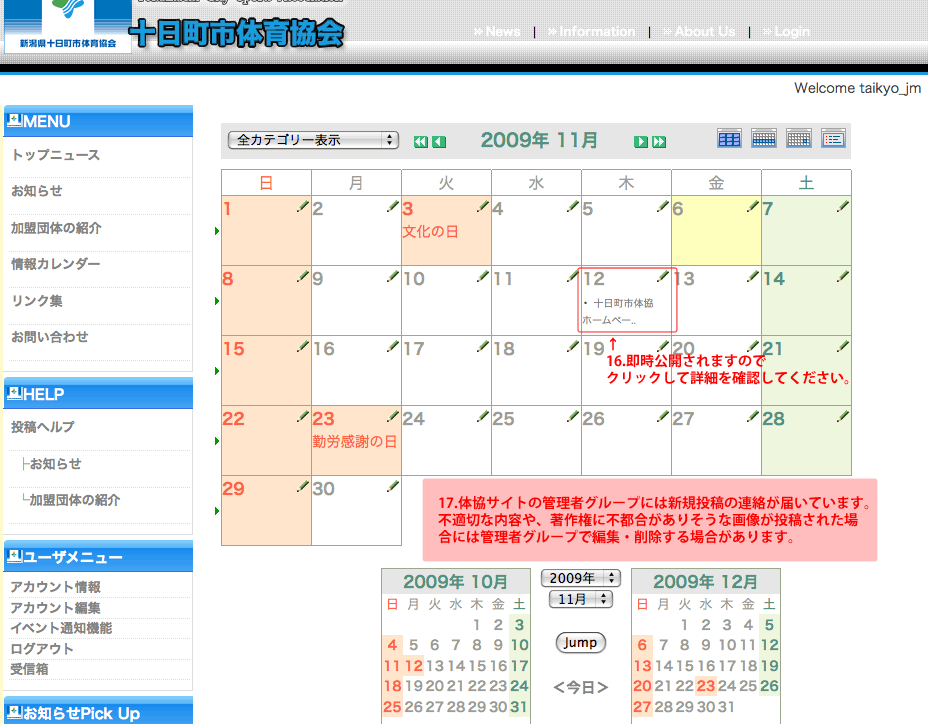Viewport: 928px width, 724px height.
Task: Click pencil icon on November 30
Action: click(x=393, y=486)
